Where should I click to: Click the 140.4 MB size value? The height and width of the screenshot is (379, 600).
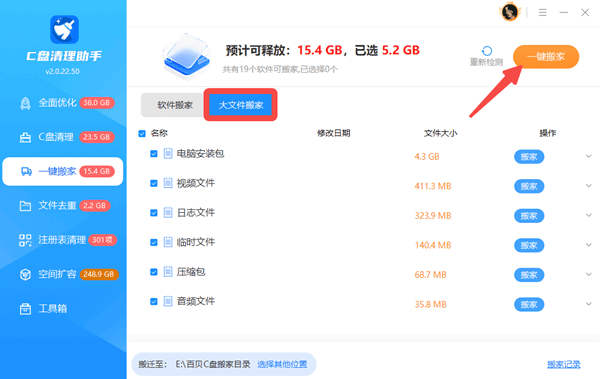click(x=433, y=245)
